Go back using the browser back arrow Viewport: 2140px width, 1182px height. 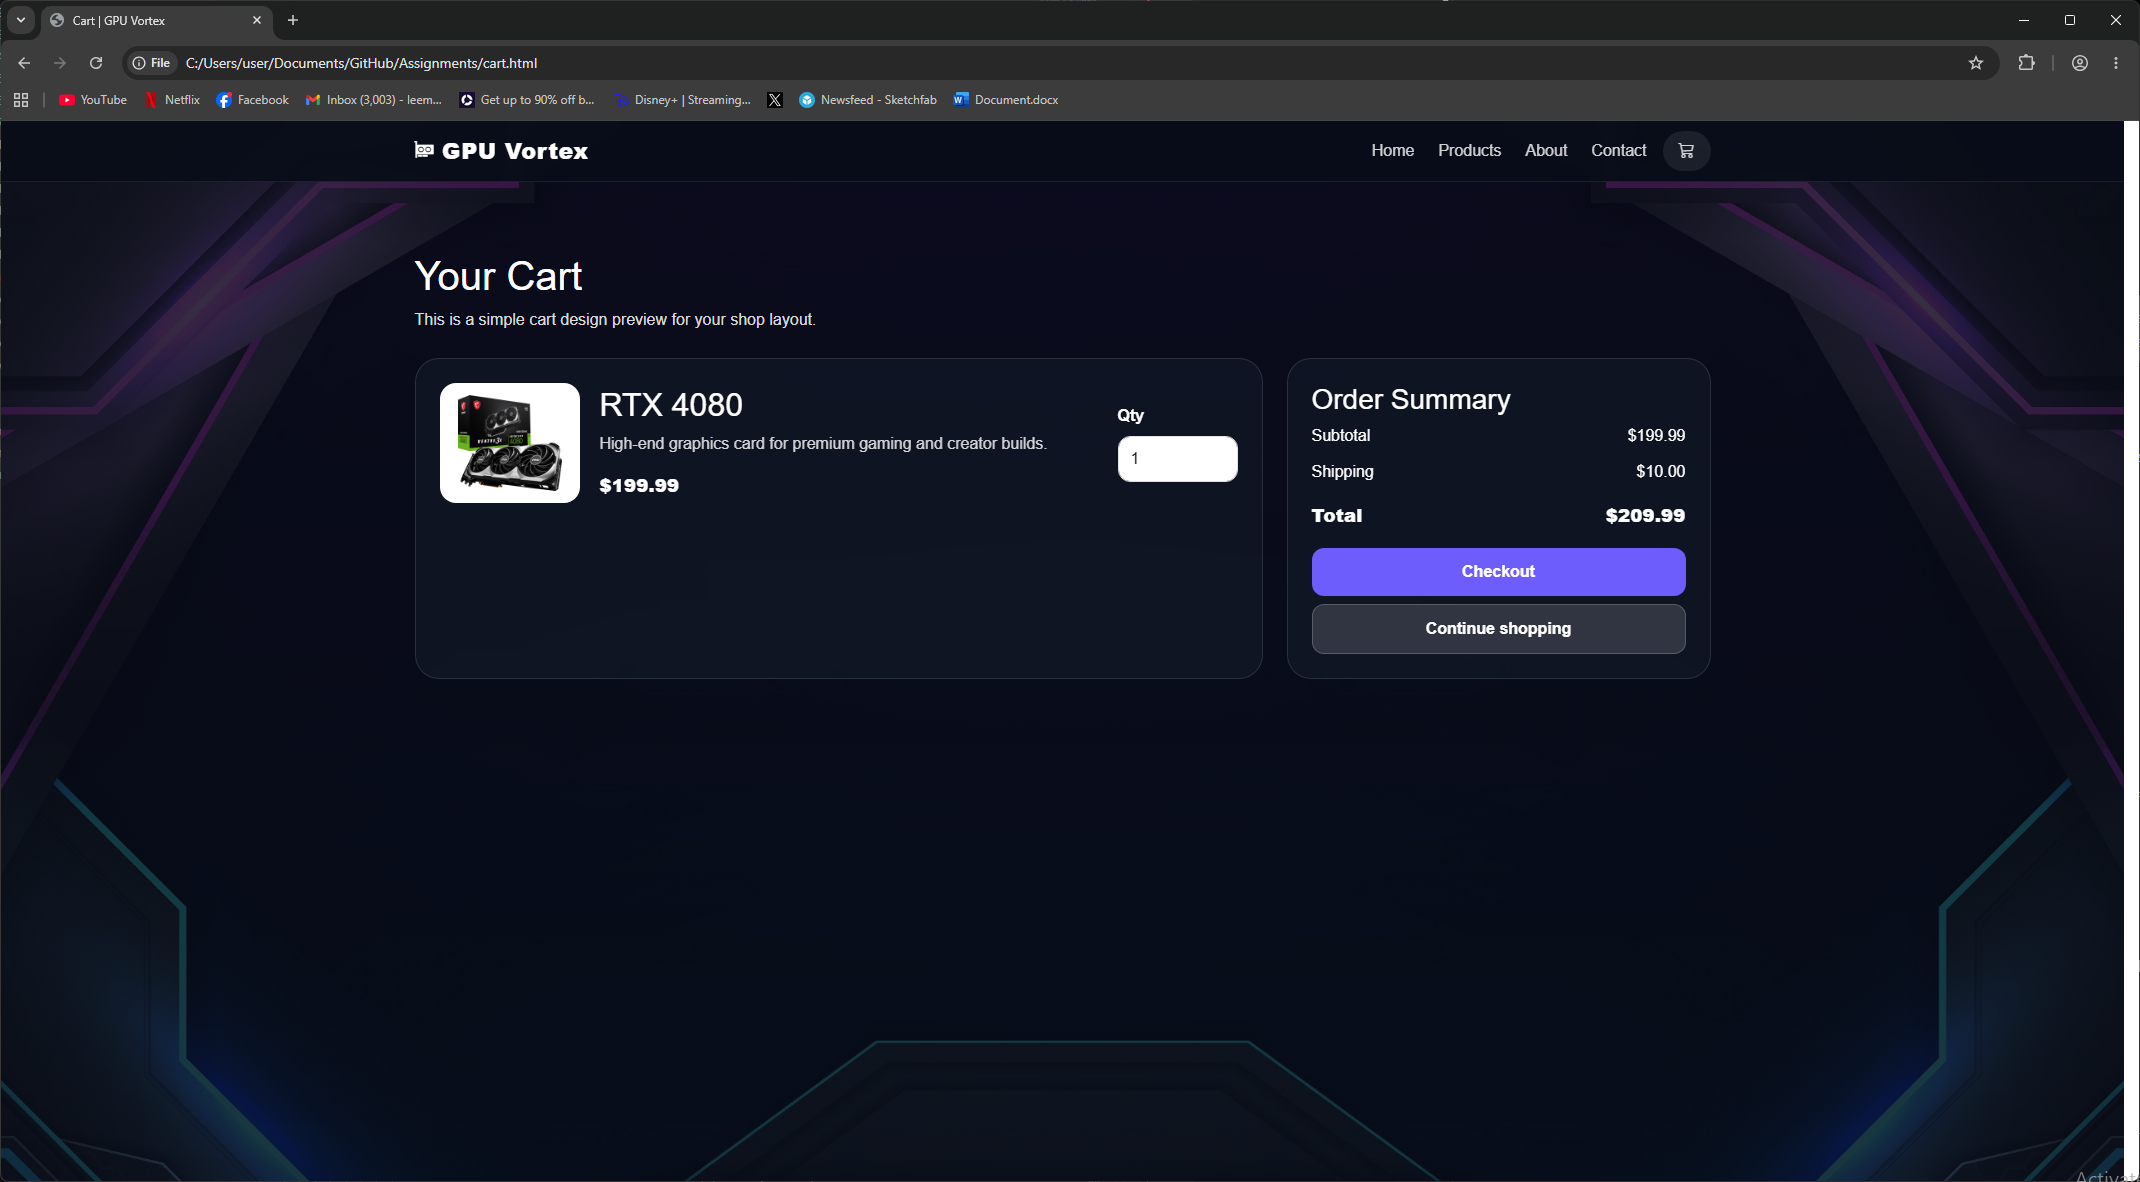(x=24, y=63)
